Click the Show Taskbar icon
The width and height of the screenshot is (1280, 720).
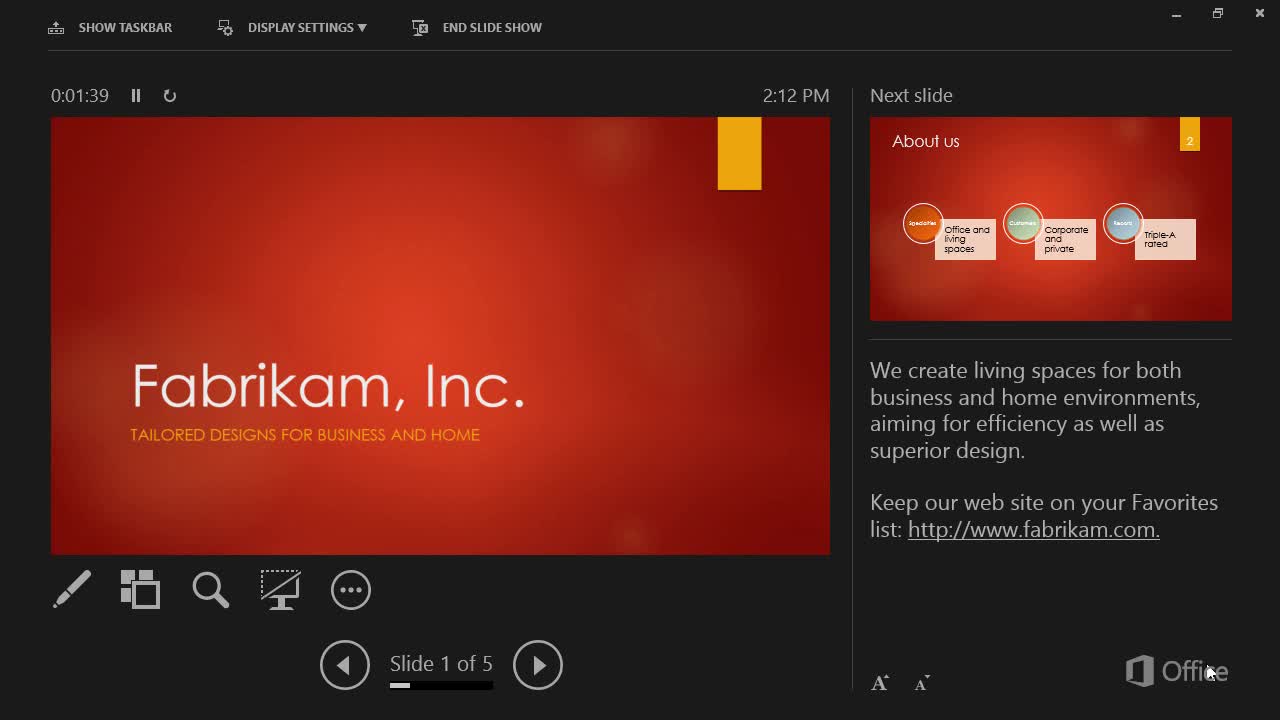[56, 28]
